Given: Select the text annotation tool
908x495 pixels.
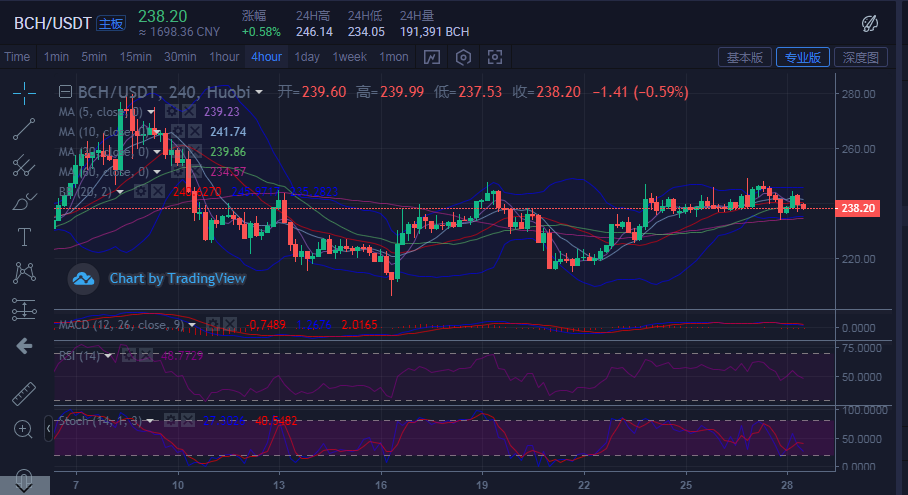Looking at the screenshot, I should pyautogui.click(x=24, y=237).
